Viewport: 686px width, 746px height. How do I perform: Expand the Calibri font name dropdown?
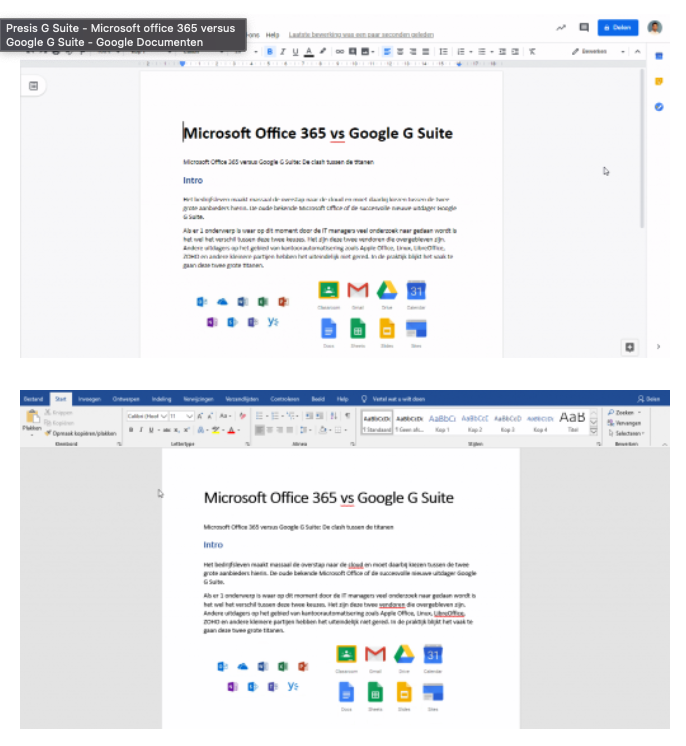(x=163, y=414)
